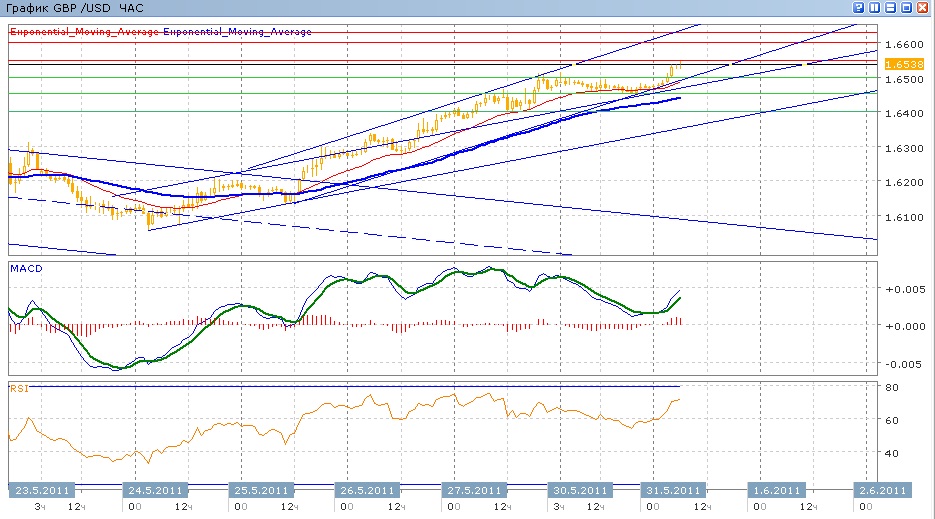Click the 1.6200 price axis label

(x=904, y=182)
